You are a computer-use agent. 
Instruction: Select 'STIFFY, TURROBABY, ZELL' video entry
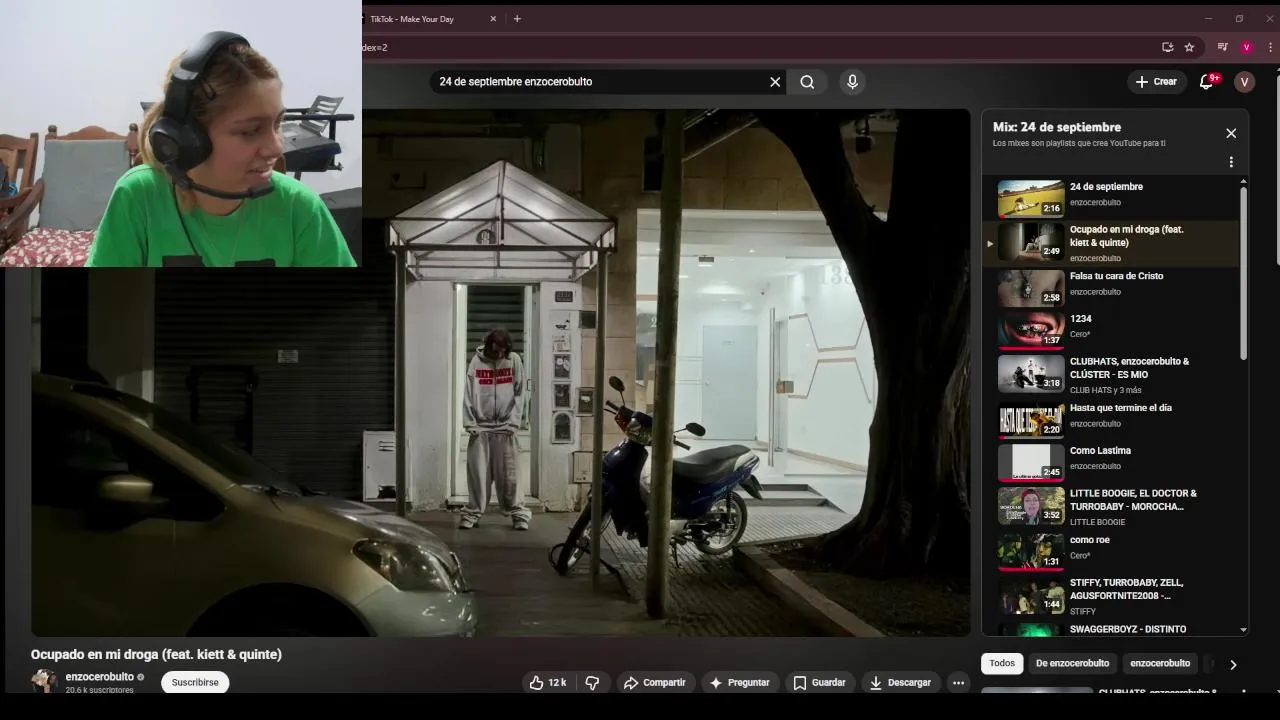(1112, 595)
